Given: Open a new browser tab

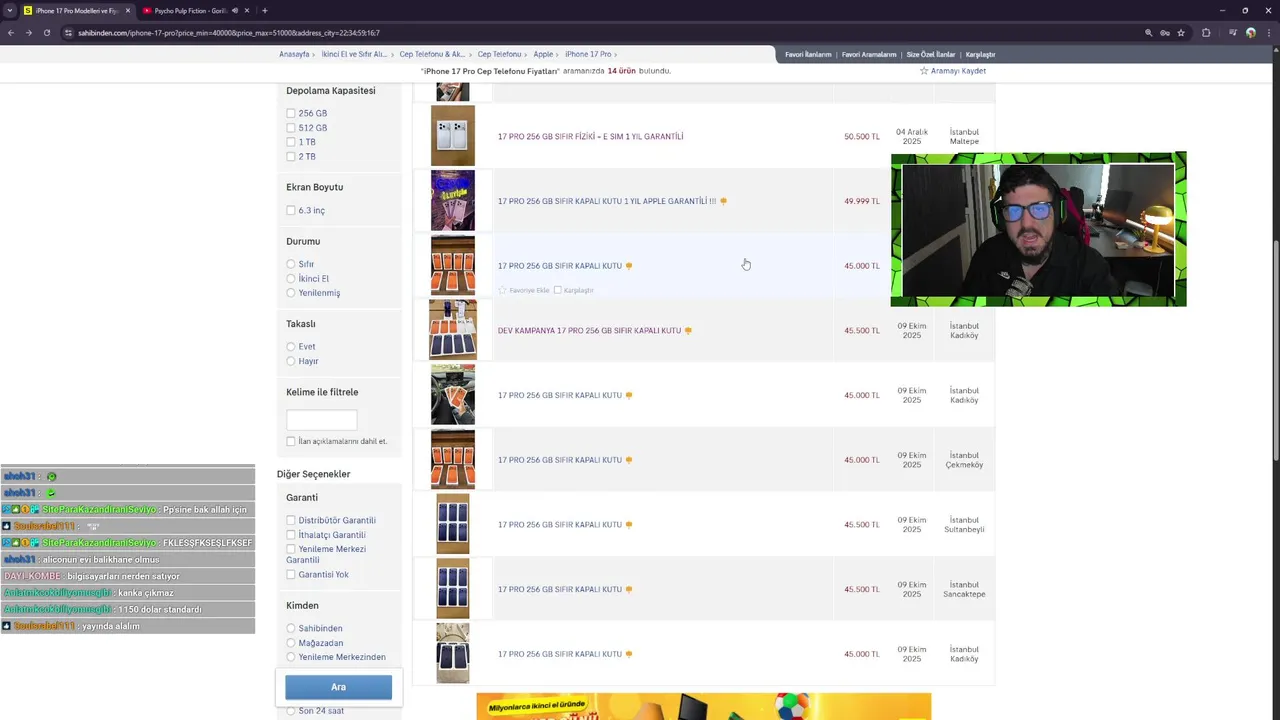Looking at the screenshot, I should tap(264, 11).
